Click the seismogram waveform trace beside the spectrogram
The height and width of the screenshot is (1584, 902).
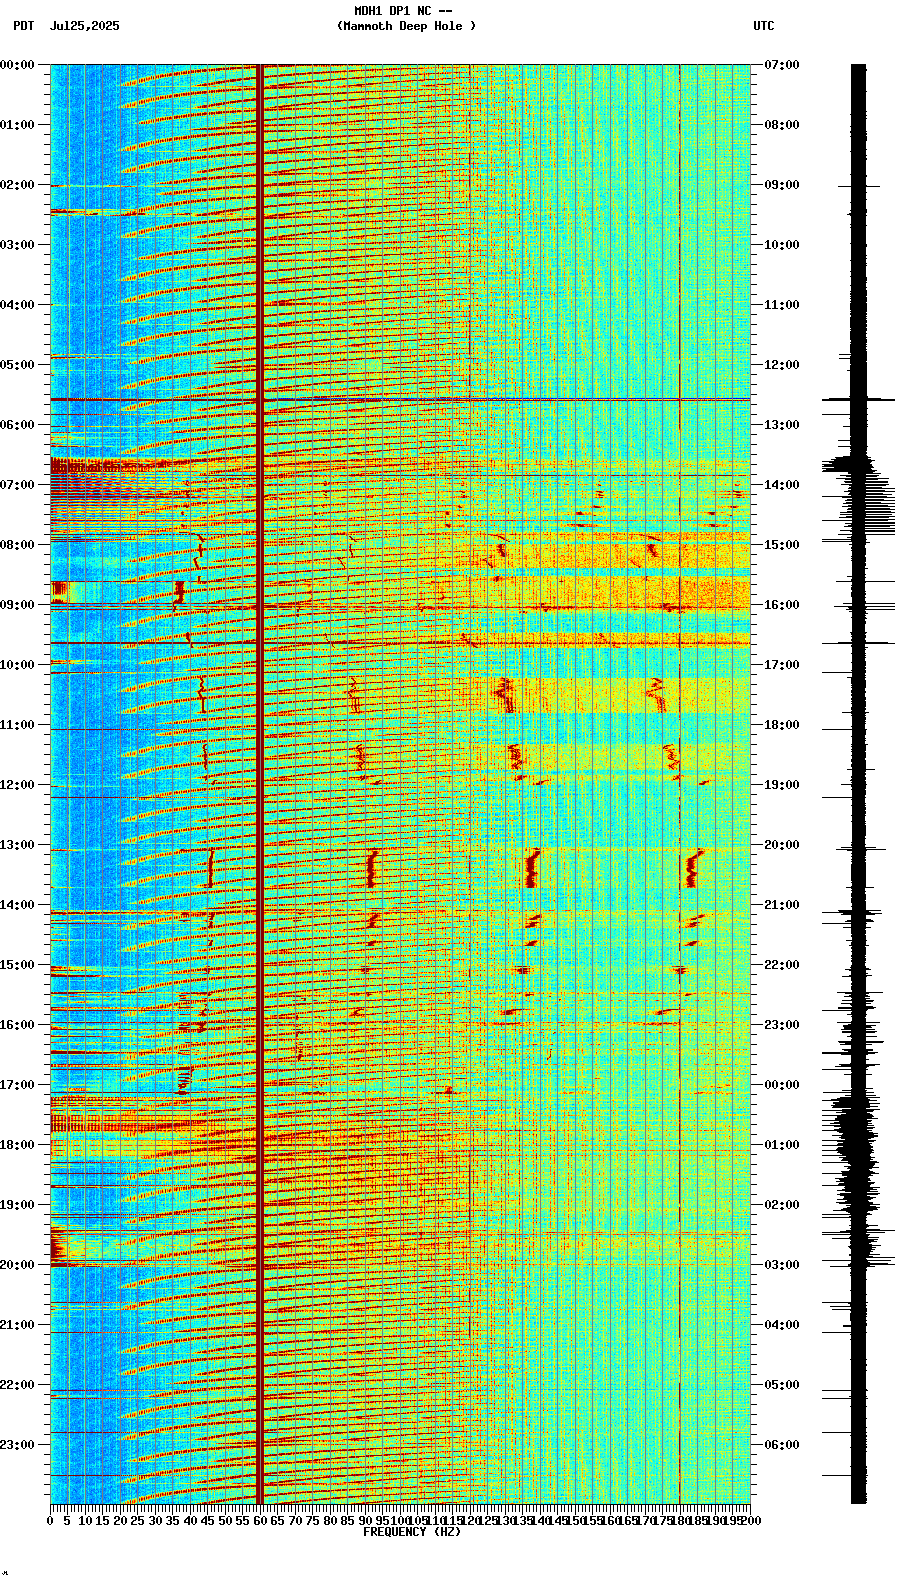[x=858, y=784]
